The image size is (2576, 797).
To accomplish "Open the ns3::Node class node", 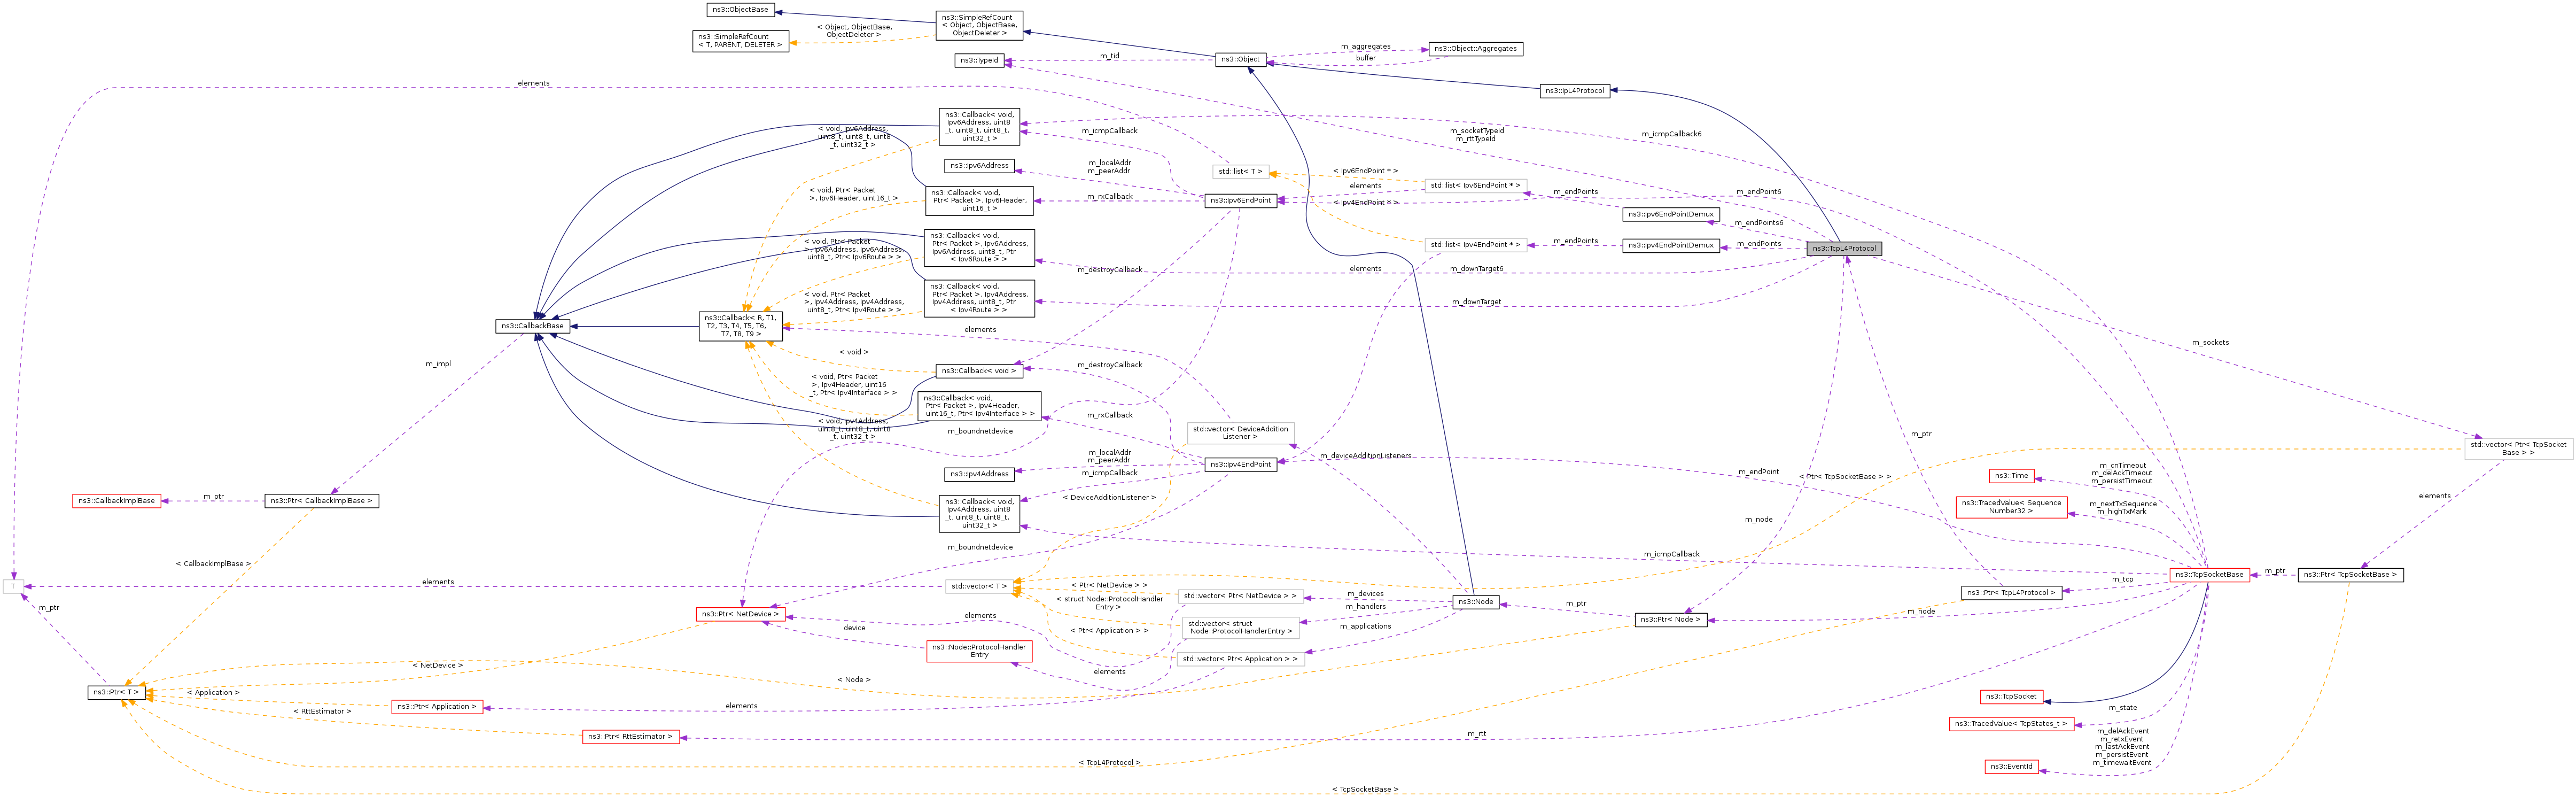I will pyautogui.click(x=1475, y=602).
